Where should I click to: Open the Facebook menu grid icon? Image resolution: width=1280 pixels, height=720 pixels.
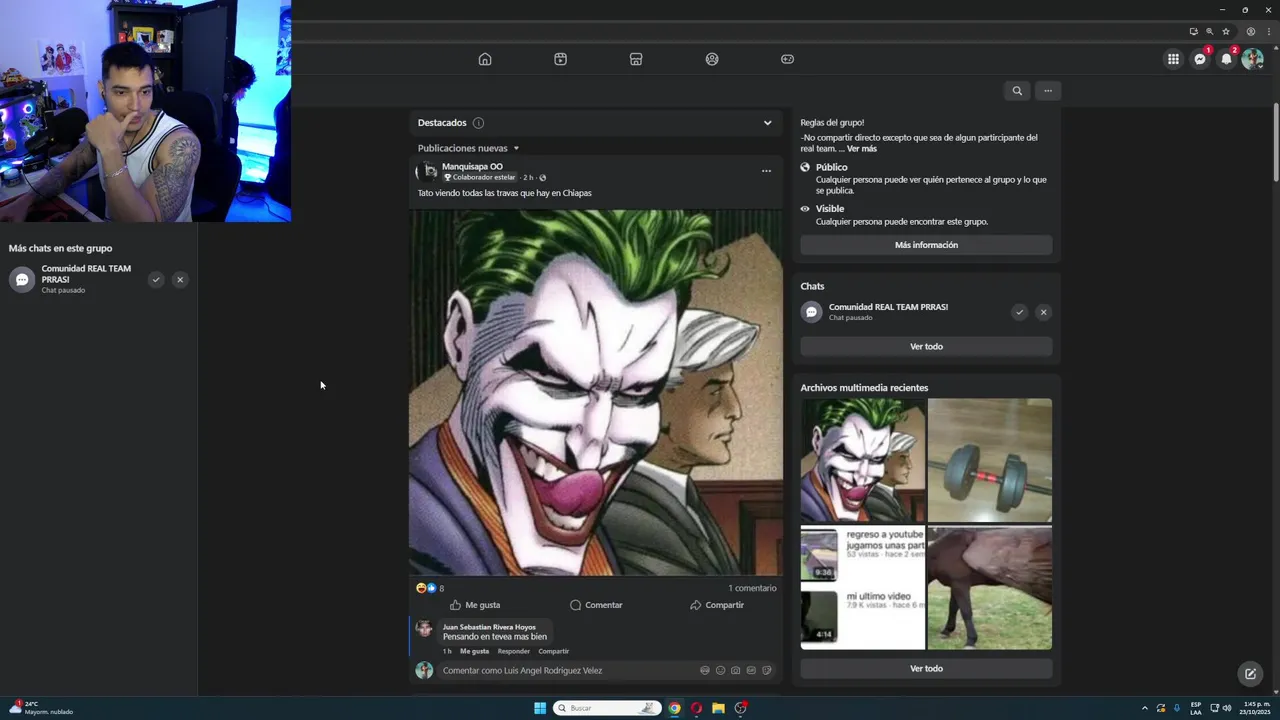click(1173, 59)
